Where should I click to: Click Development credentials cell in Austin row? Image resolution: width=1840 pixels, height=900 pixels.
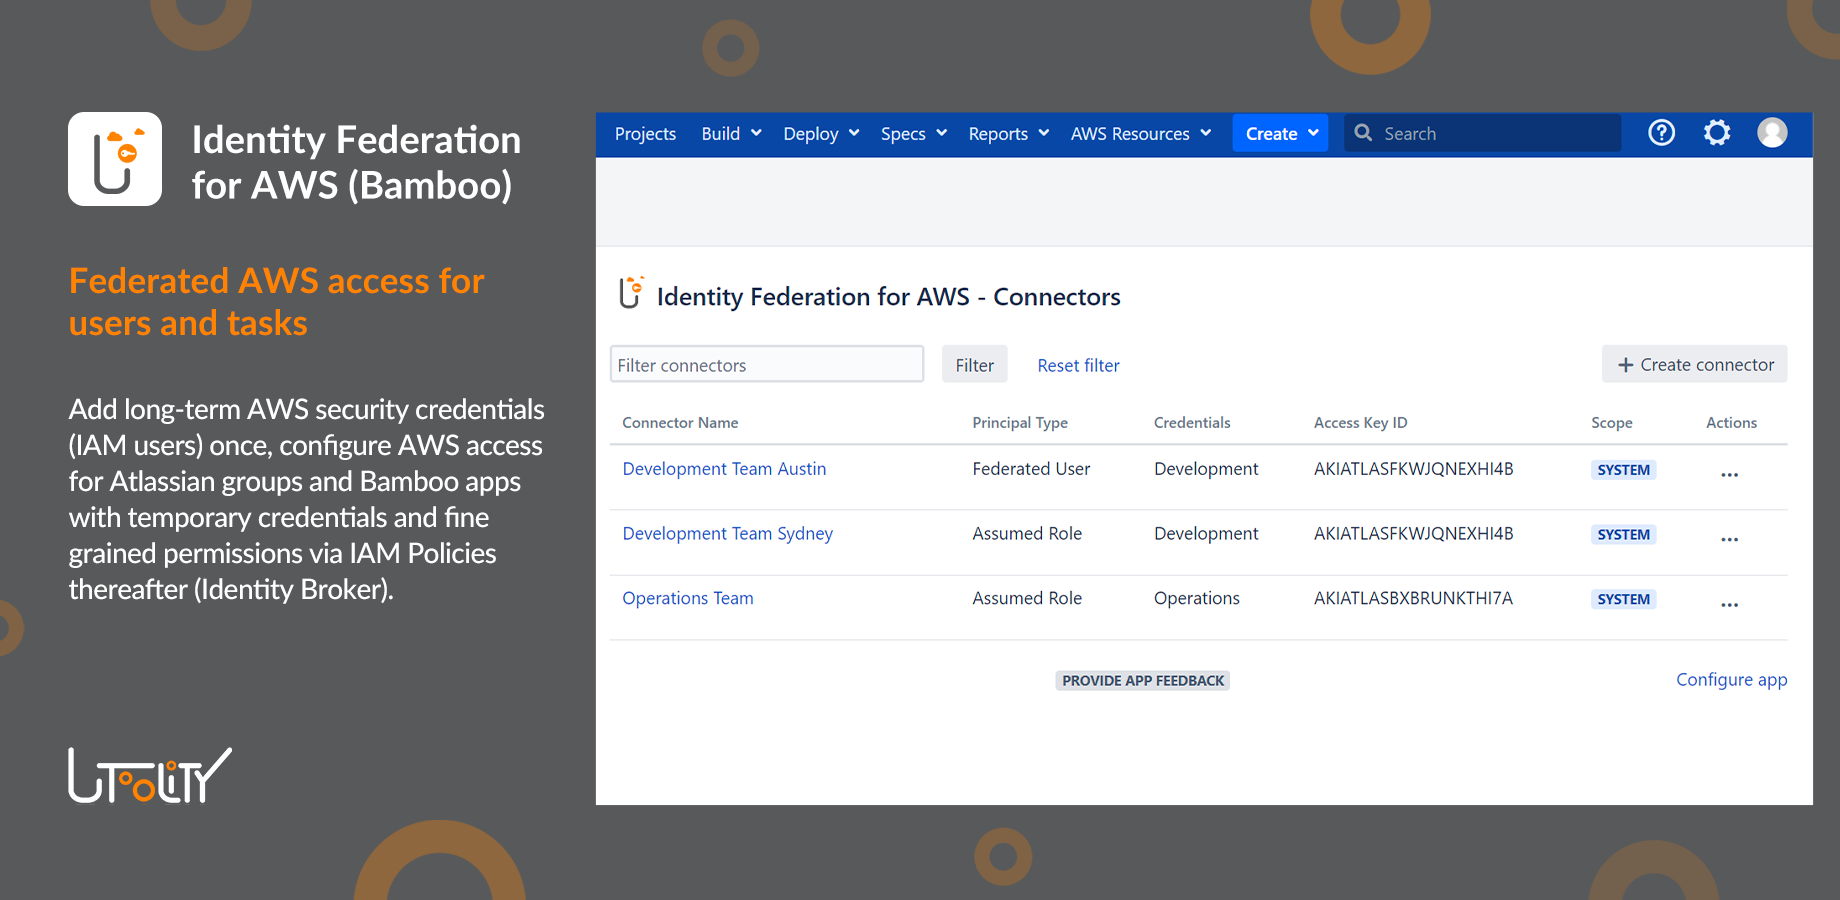pos(1206,469)
